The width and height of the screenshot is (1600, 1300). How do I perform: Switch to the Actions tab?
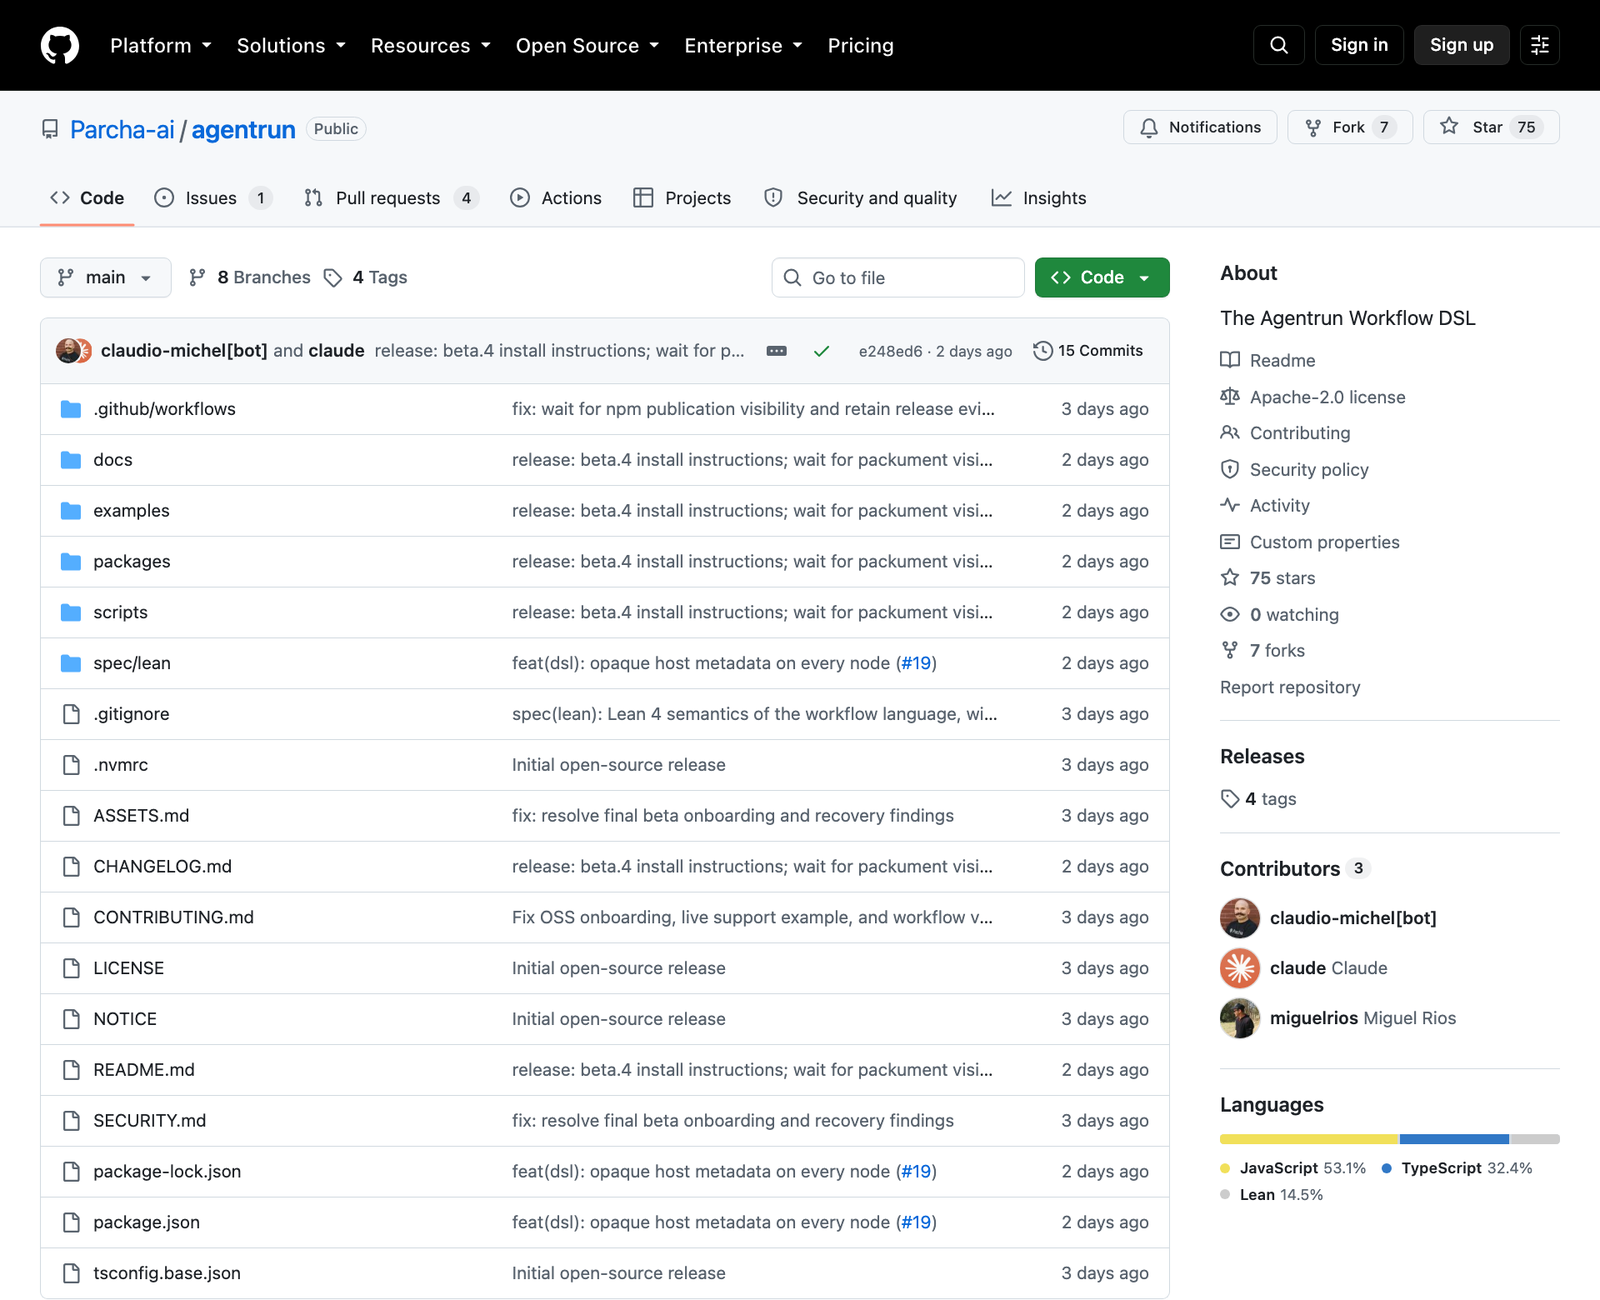tap(556, 198)
